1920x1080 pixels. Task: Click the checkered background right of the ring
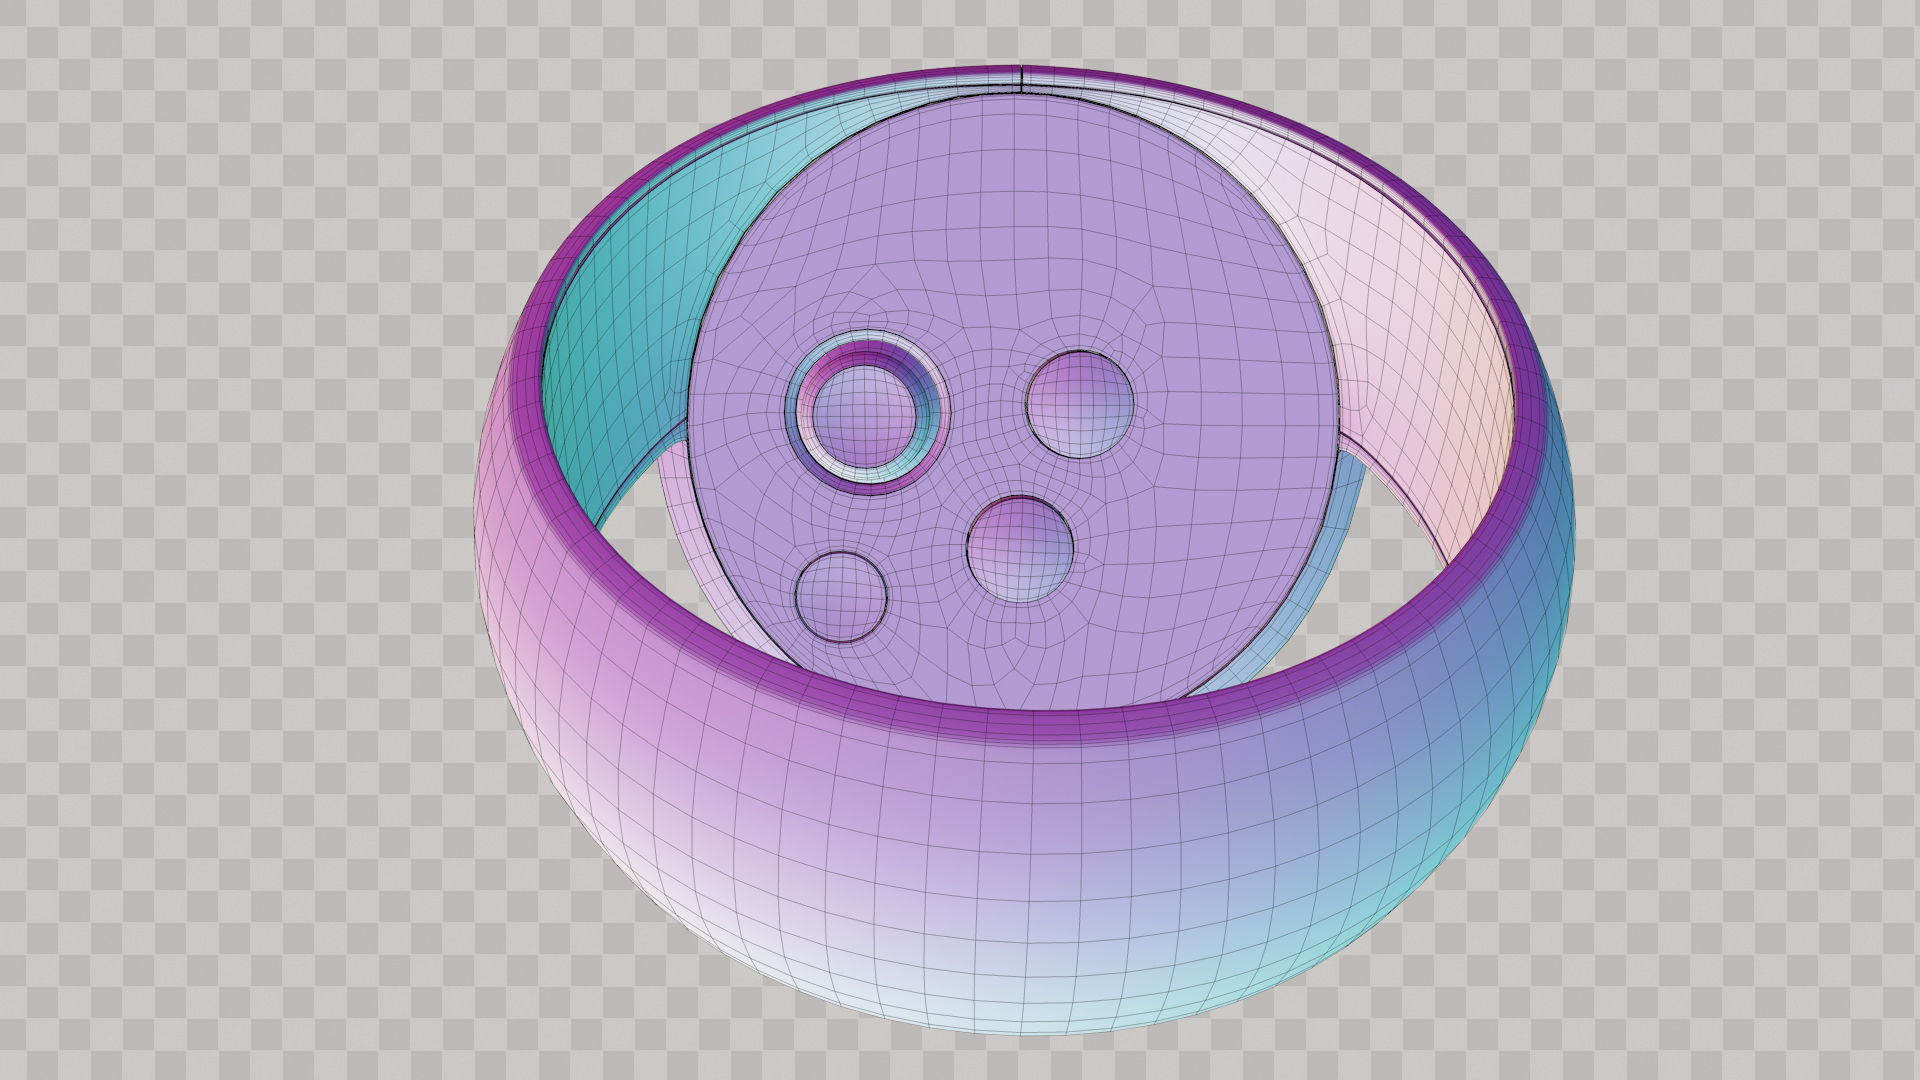(1750, 500)
